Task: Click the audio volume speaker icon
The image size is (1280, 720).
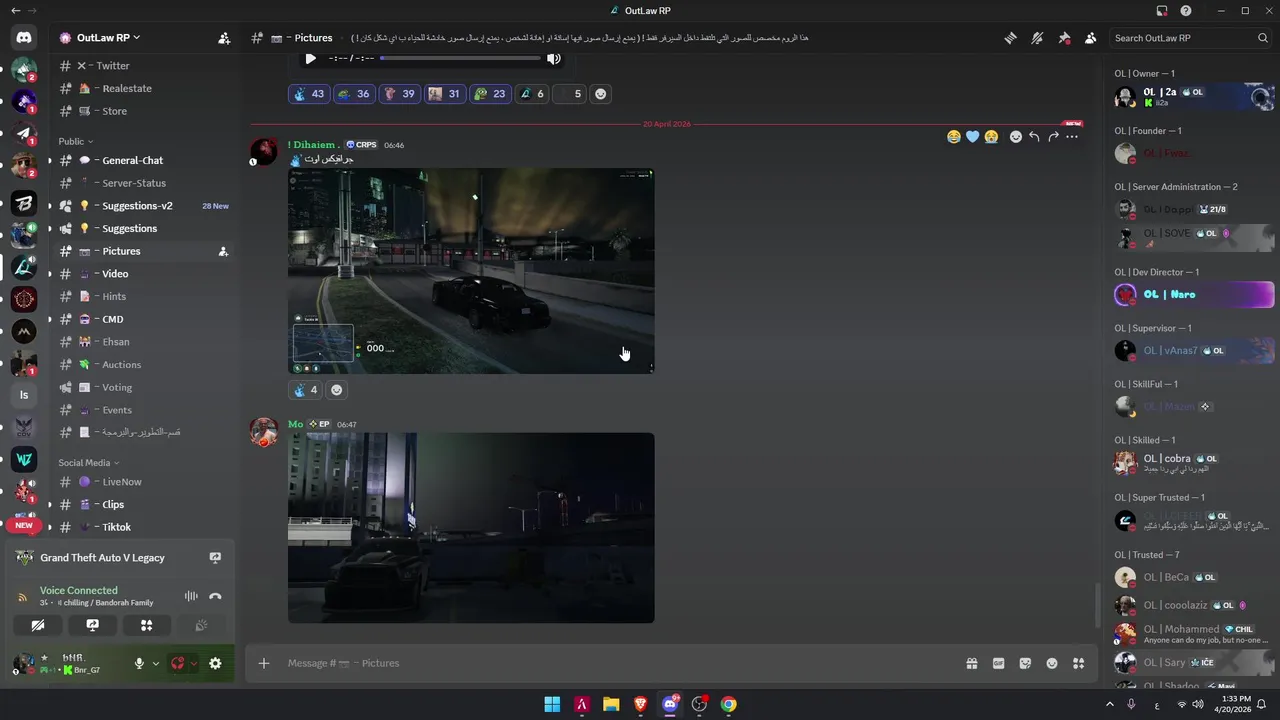Action: coord(553,59)
